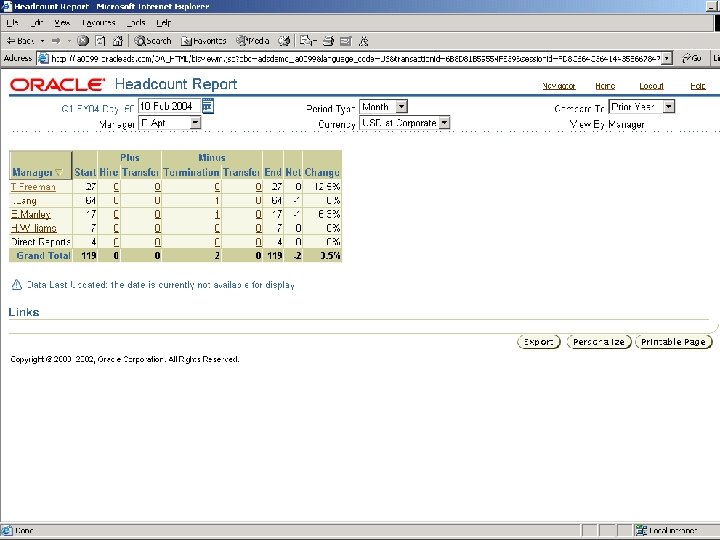This screenshot has width=720, height=540.
Task: Click the Internet Explorer title bar icon
Action: tap(6, 6)
